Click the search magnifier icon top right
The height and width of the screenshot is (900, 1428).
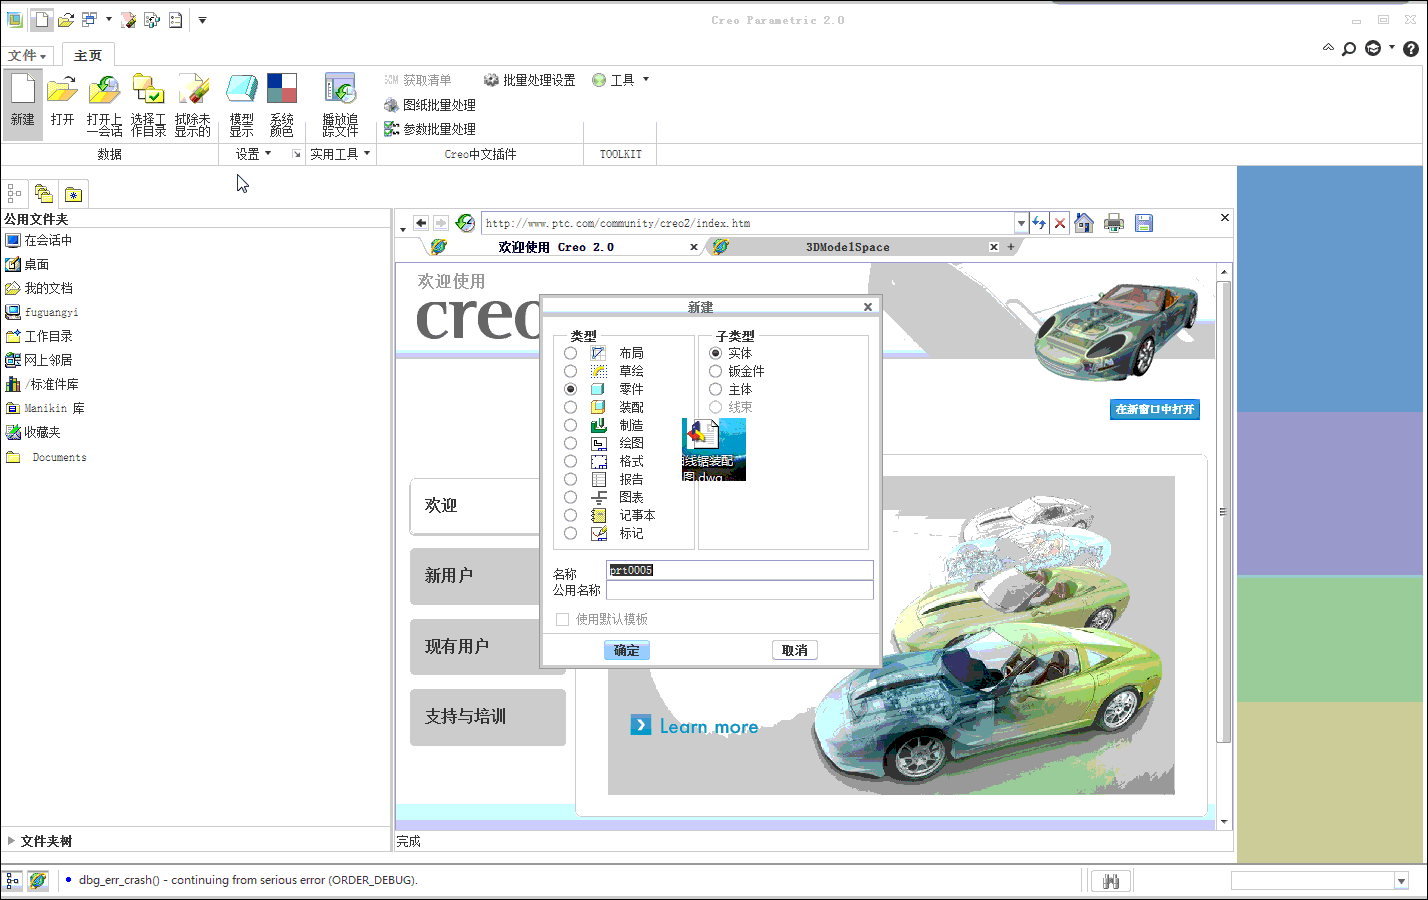[x=1349, y=48]
